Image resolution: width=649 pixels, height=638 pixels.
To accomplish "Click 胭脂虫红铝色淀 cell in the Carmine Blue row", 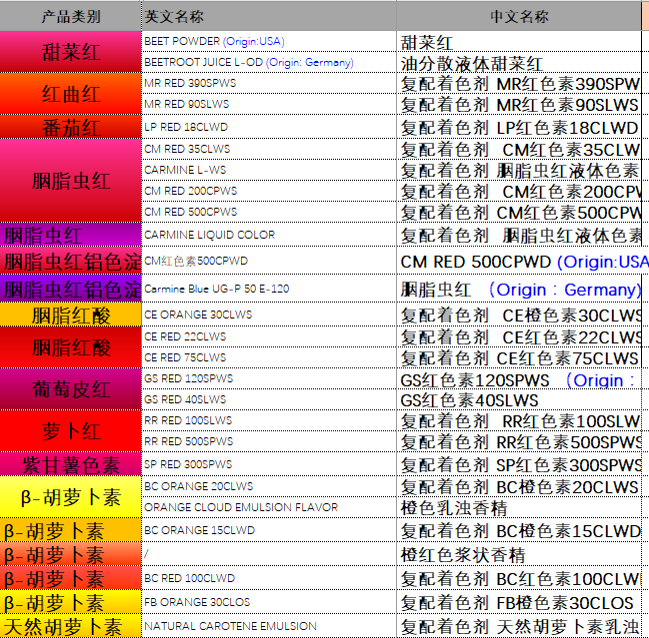I will pyautogui.click(x=70, y=288).
